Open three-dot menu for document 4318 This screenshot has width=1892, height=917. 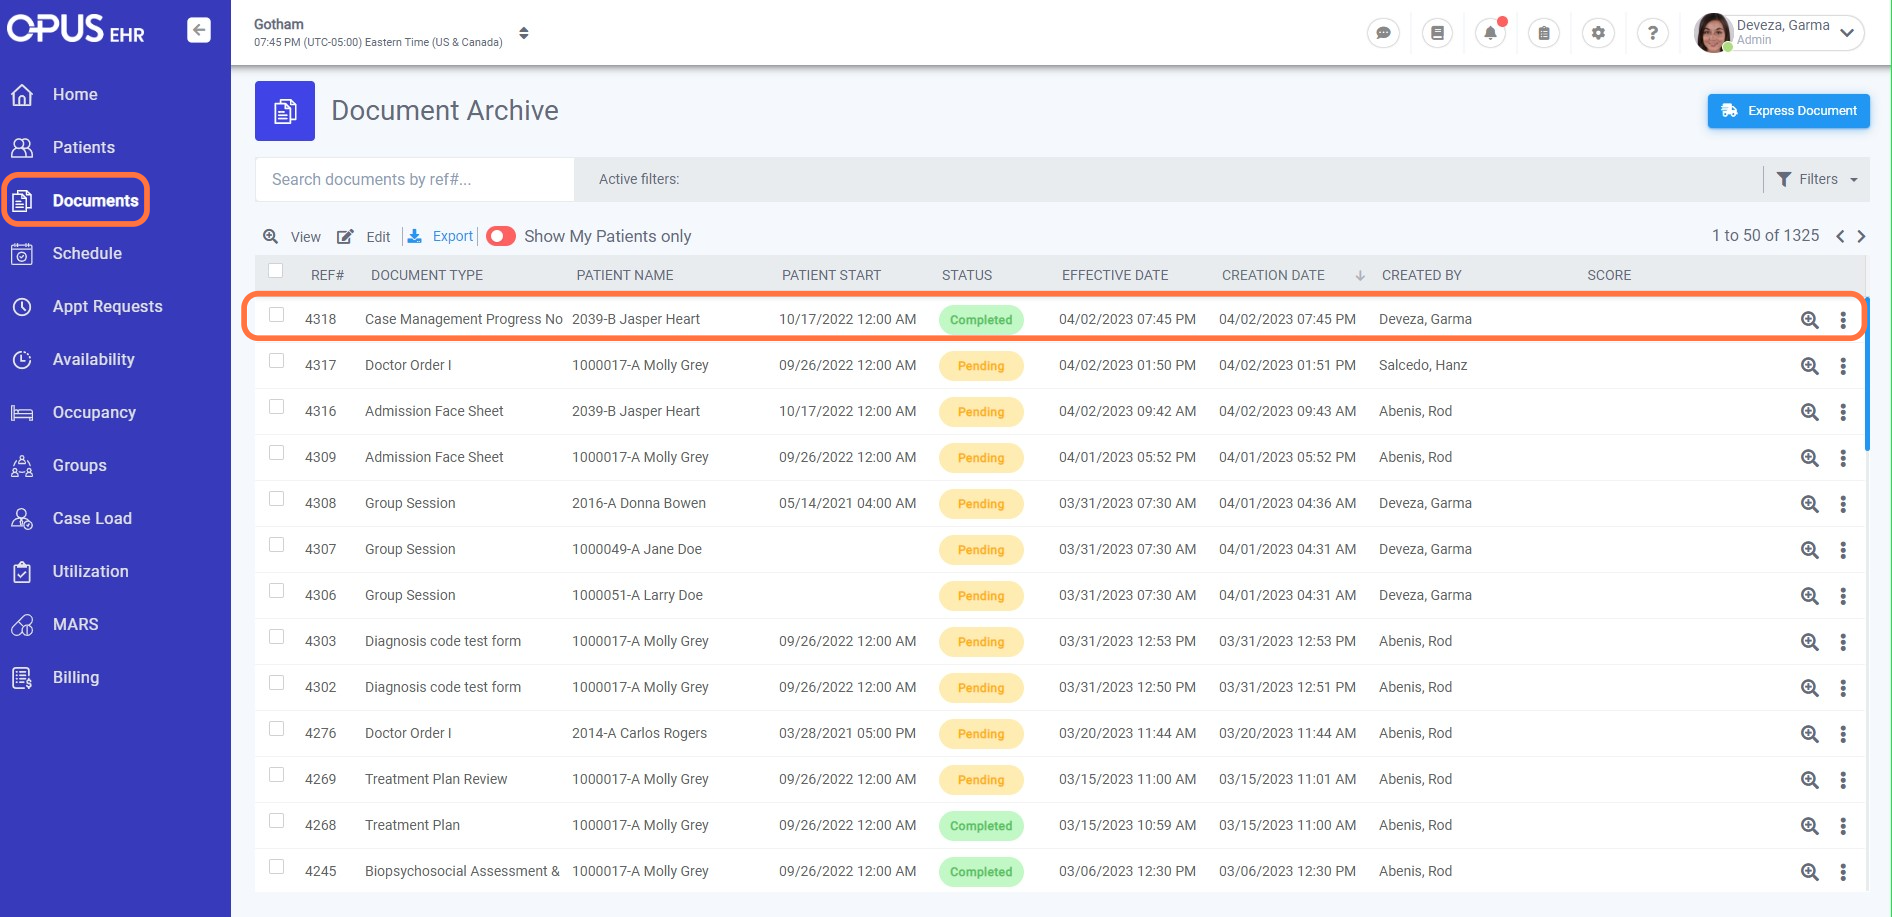1843,320
